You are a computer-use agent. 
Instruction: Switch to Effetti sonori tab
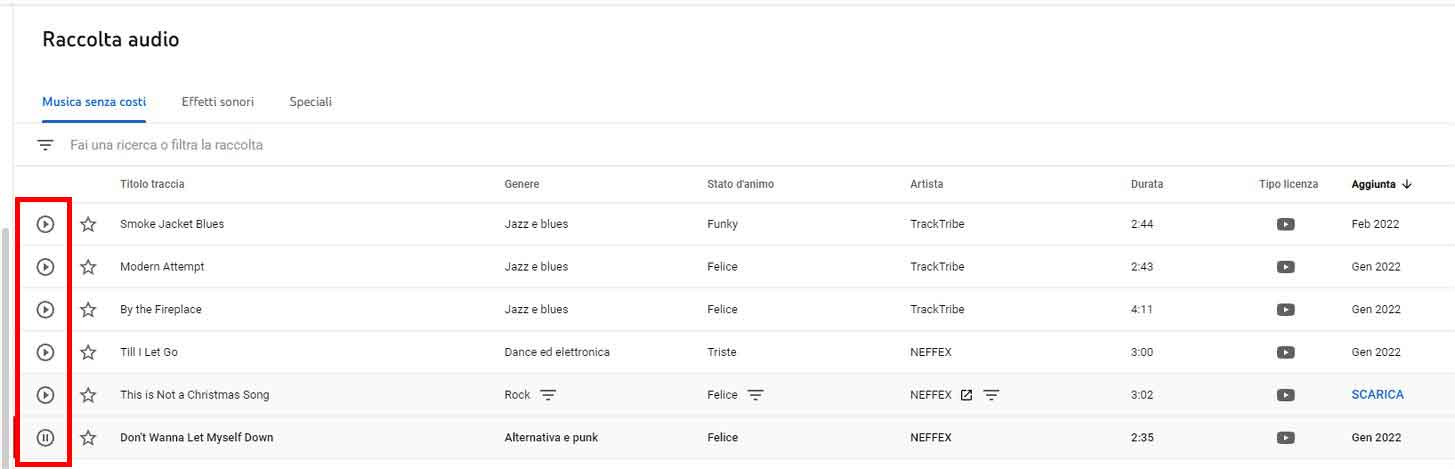(217, 102)
